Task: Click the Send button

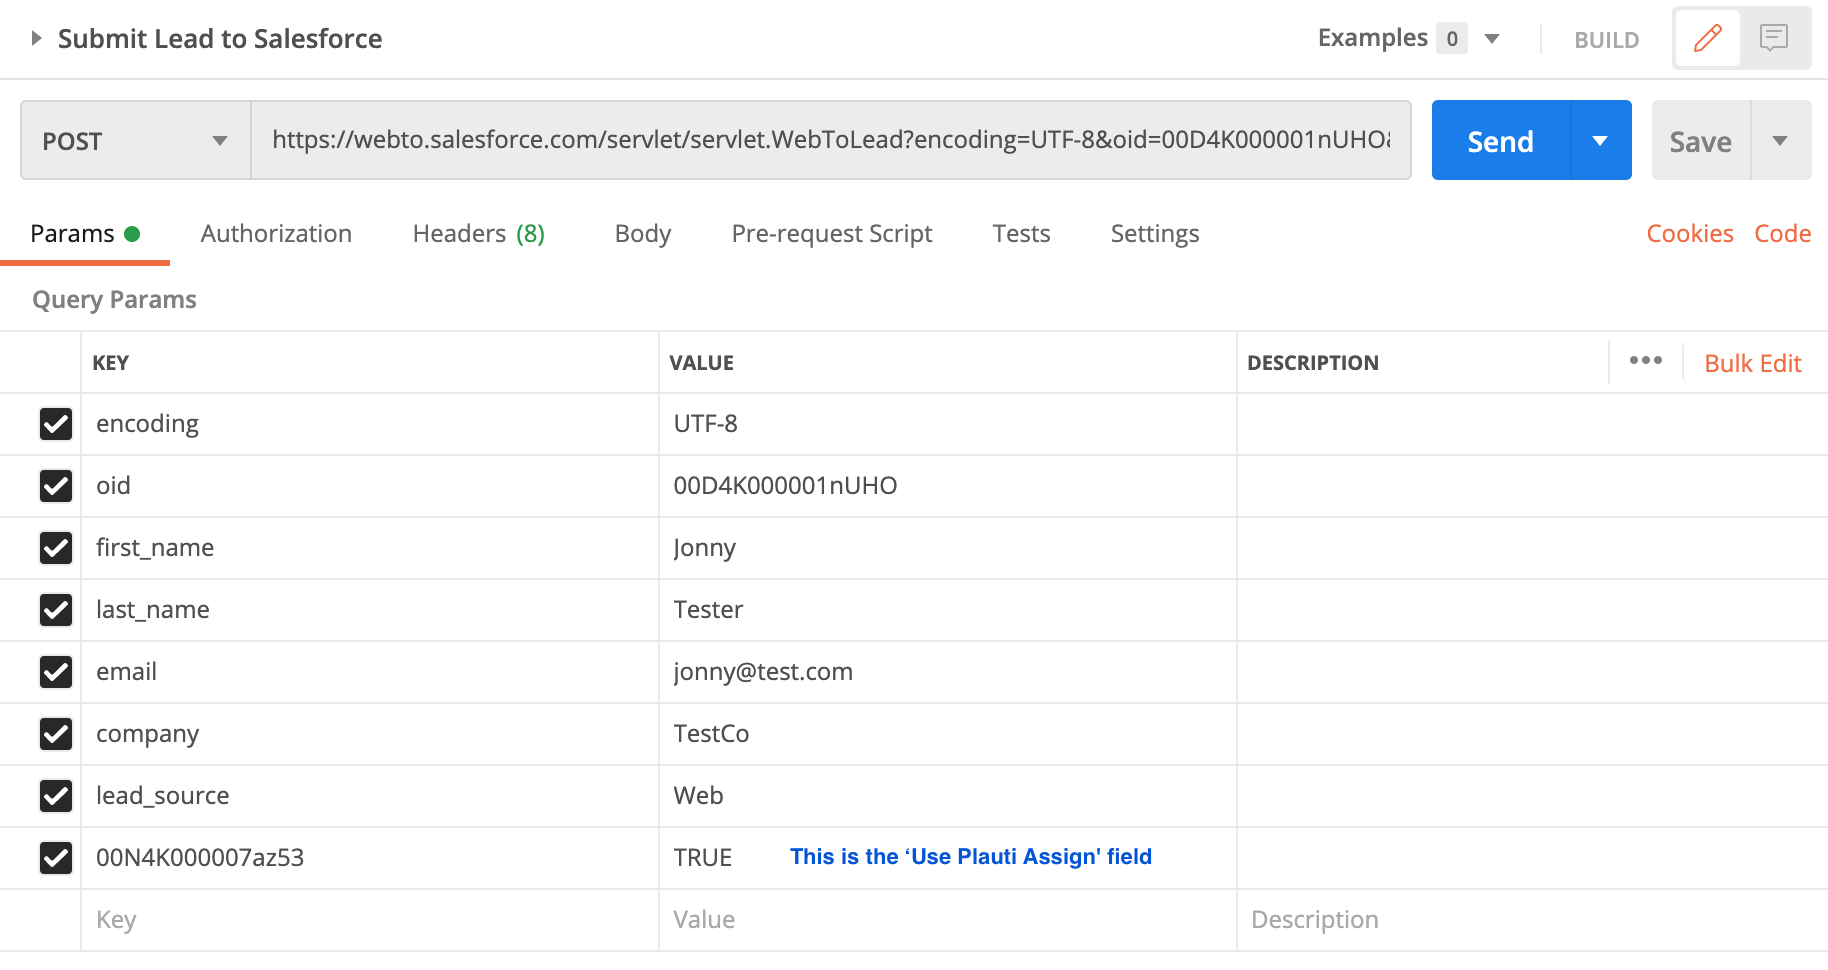Action: coord(1501,140)
